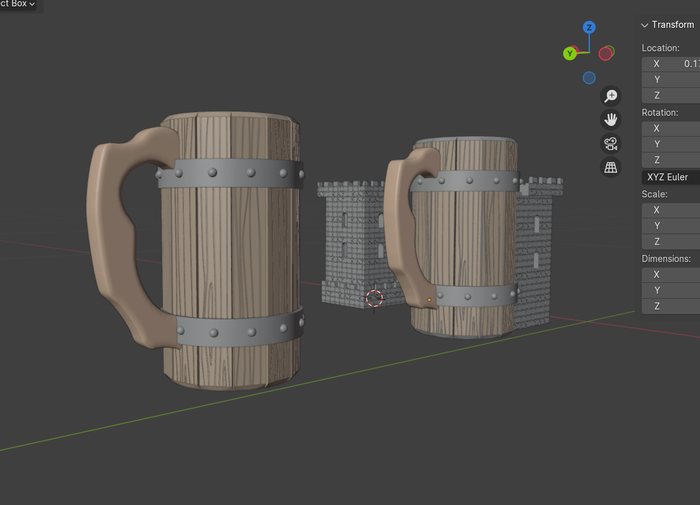Image resolution: width=700 pixels, height=505 pixels.
Task: Click the negative Z circle at the gizmo bottom
Action: pos(589,78)
